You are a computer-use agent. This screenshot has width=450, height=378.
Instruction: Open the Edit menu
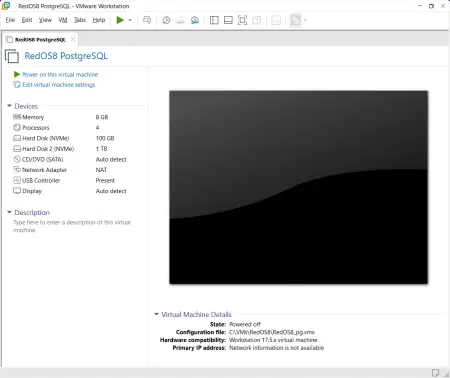point(27,20)
